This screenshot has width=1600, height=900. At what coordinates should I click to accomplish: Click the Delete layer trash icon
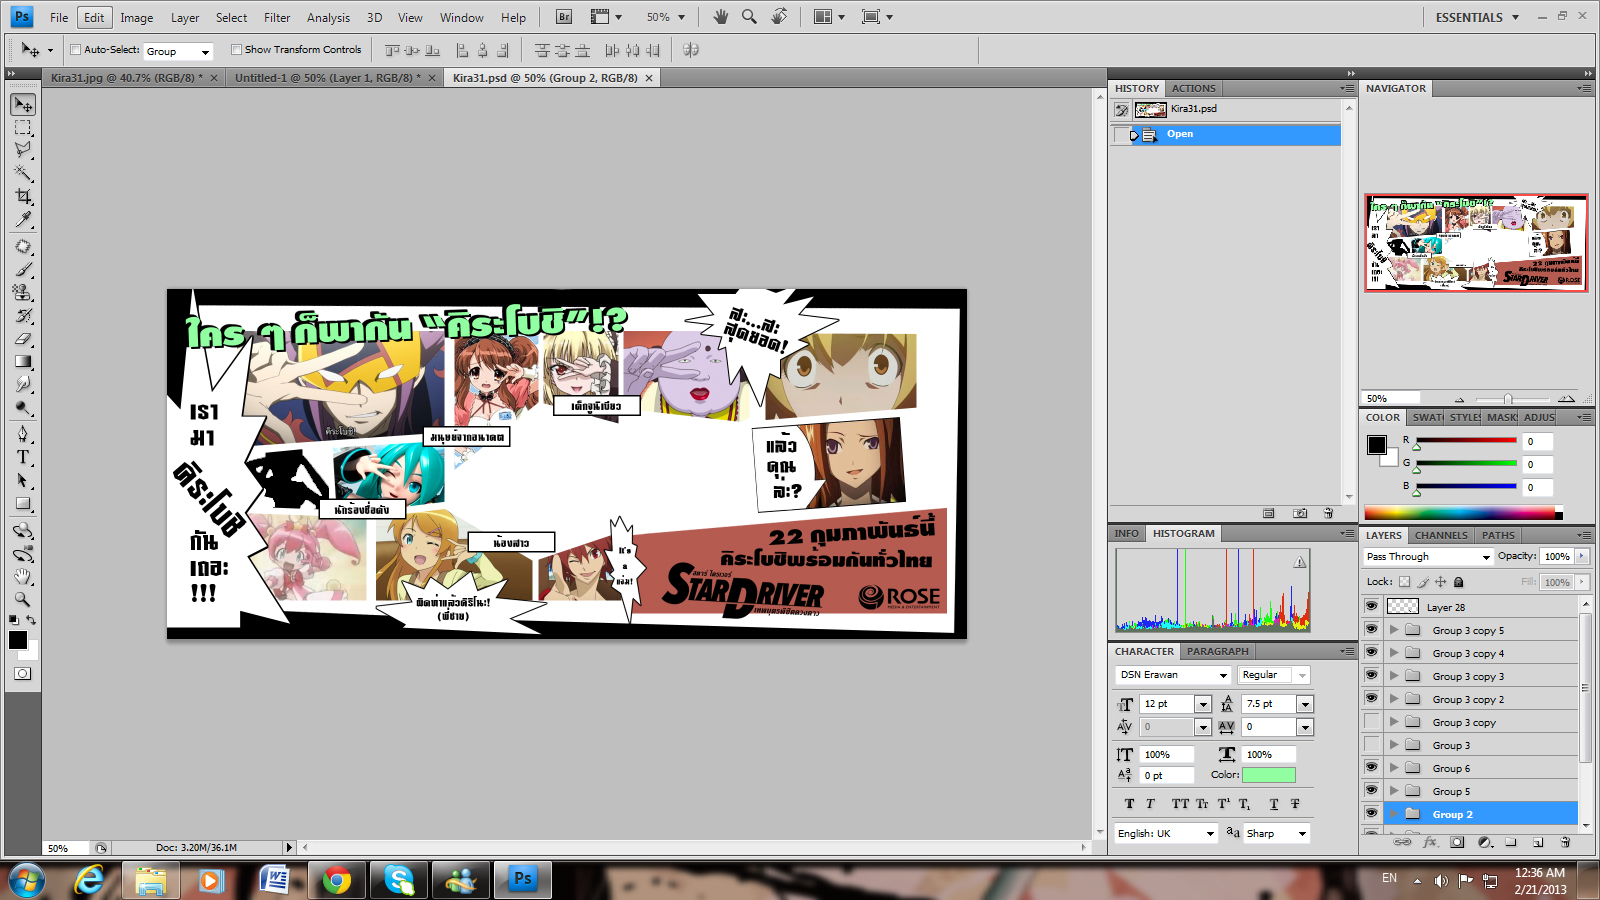click(x=1565, y=842)
